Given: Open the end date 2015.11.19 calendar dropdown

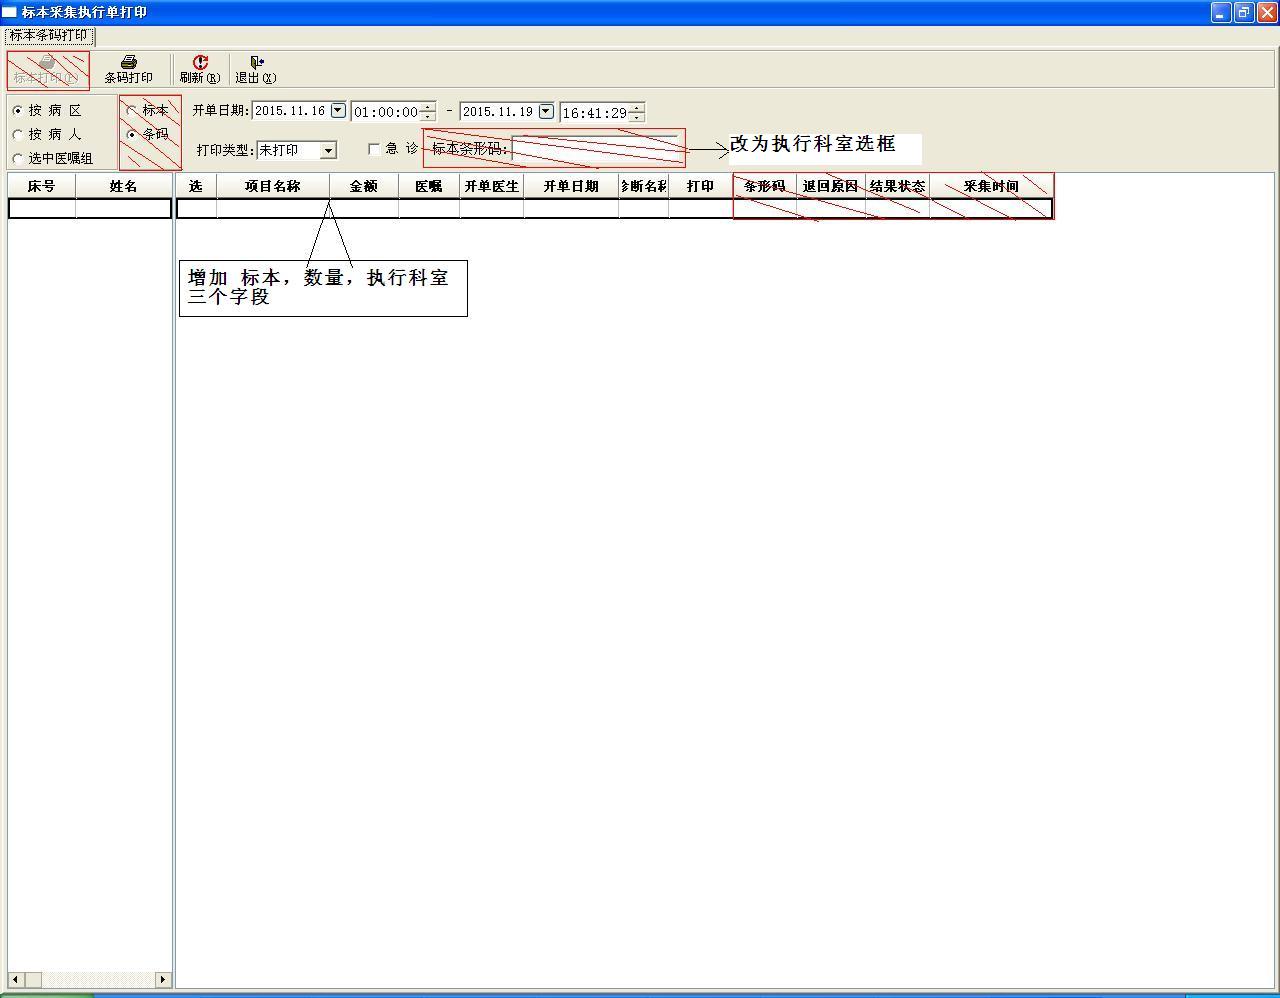Looking at the screenshot, I should [546, 111].
